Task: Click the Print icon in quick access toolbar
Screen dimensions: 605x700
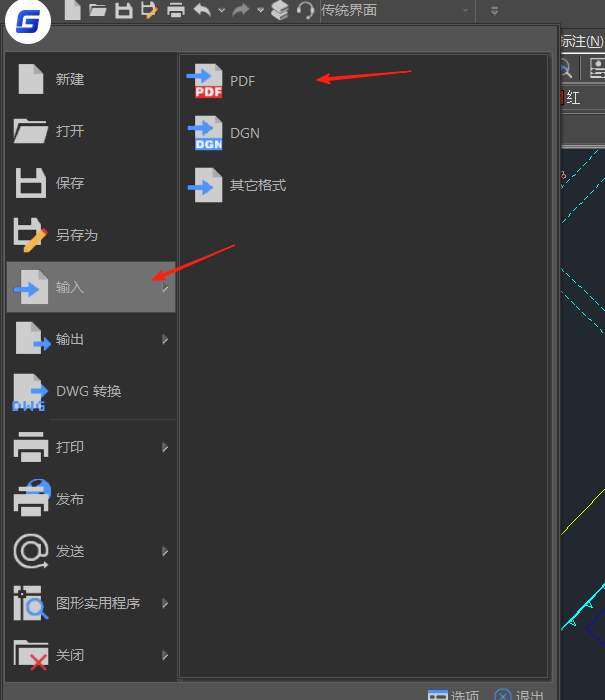Action: [176, 10]
